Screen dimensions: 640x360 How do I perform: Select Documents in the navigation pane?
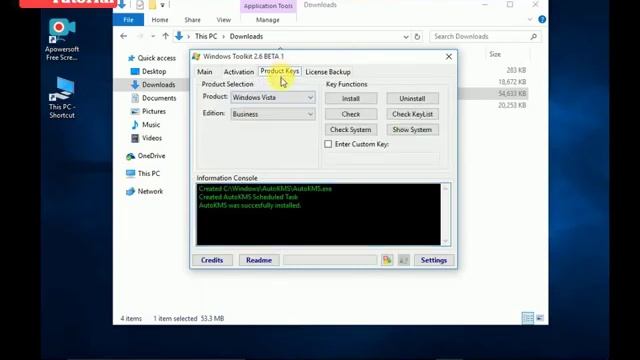click(x=153, y=98)
